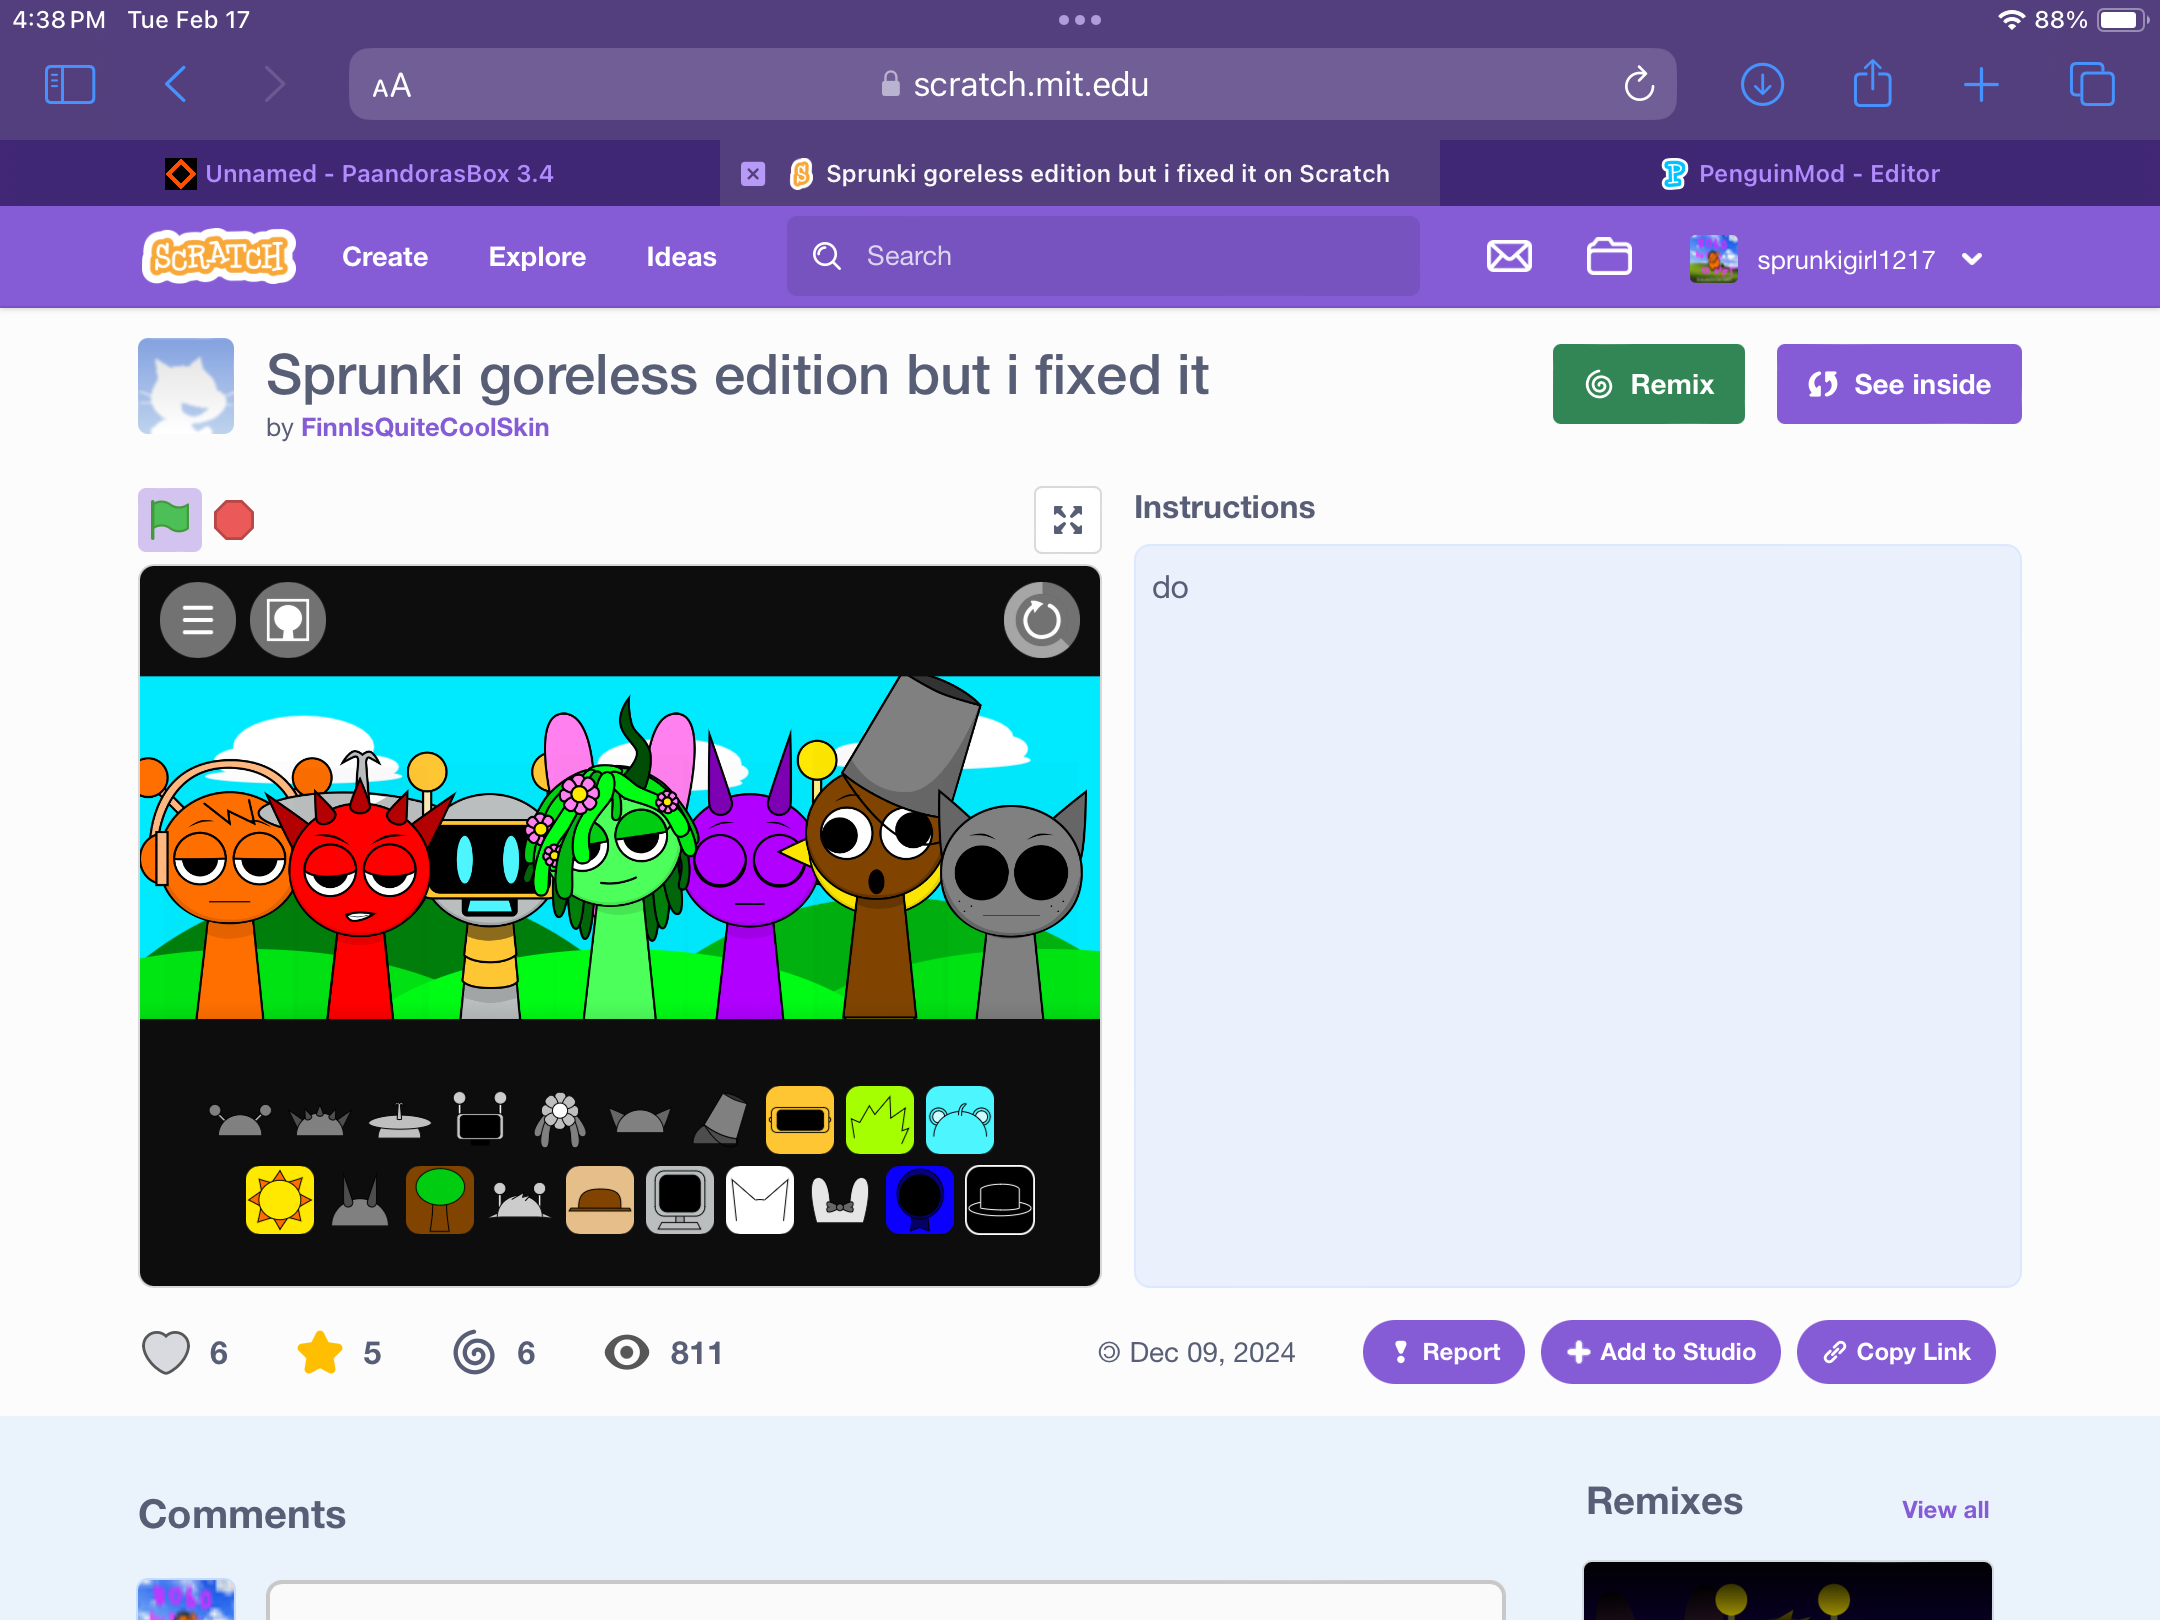Open the AA reader options menu
2160x1620 pixels.
click(x=391, y=86)
